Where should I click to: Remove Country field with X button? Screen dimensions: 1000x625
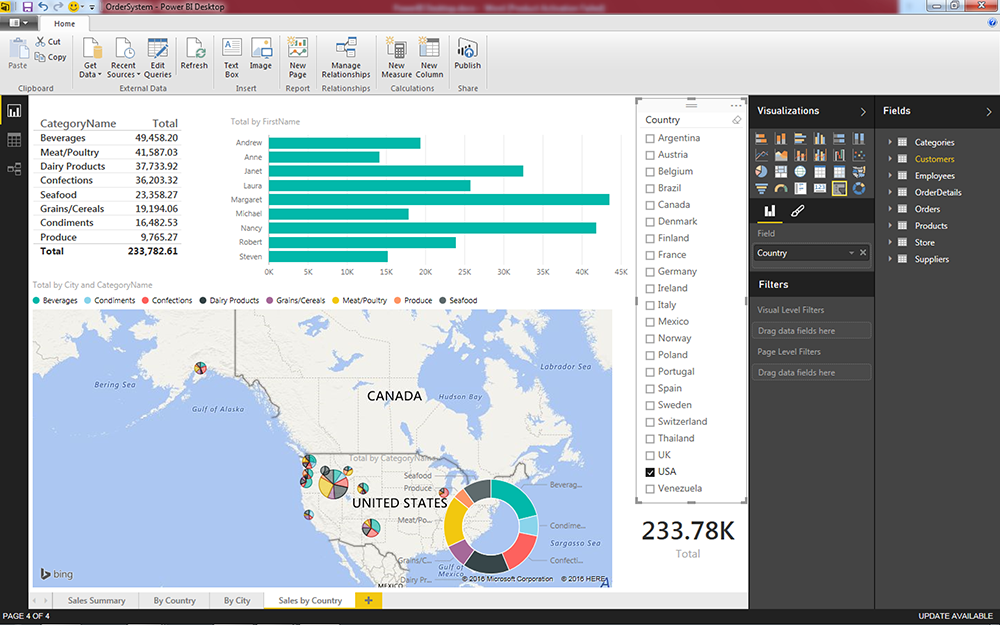(x=863, y=253)
